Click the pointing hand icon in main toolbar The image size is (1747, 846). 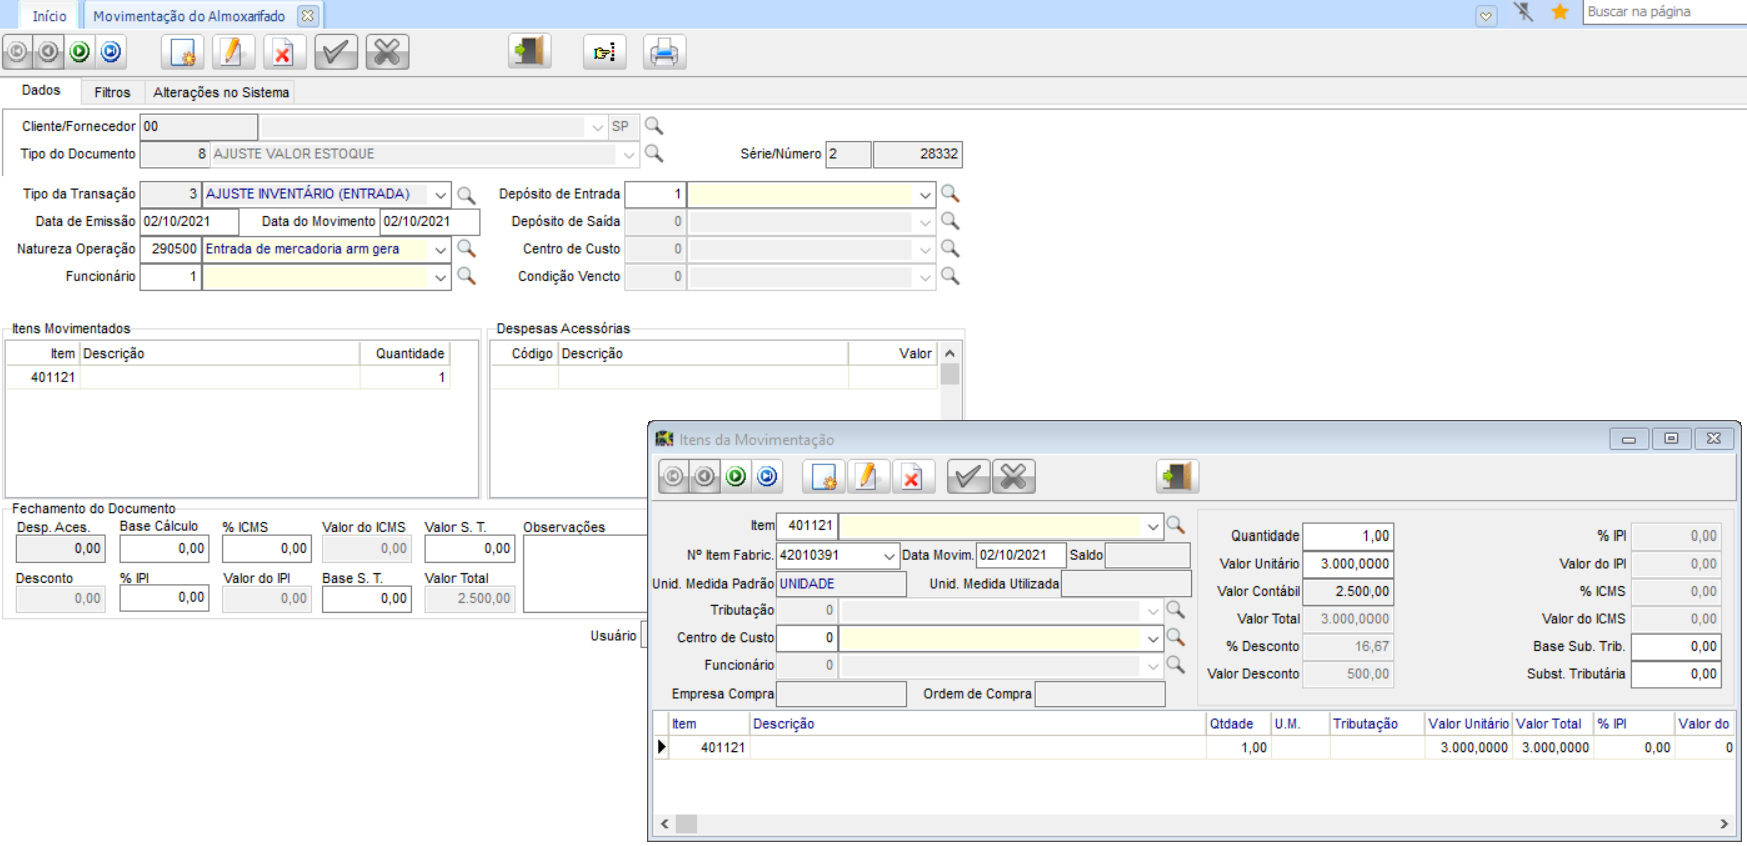(x=604, y=52)
